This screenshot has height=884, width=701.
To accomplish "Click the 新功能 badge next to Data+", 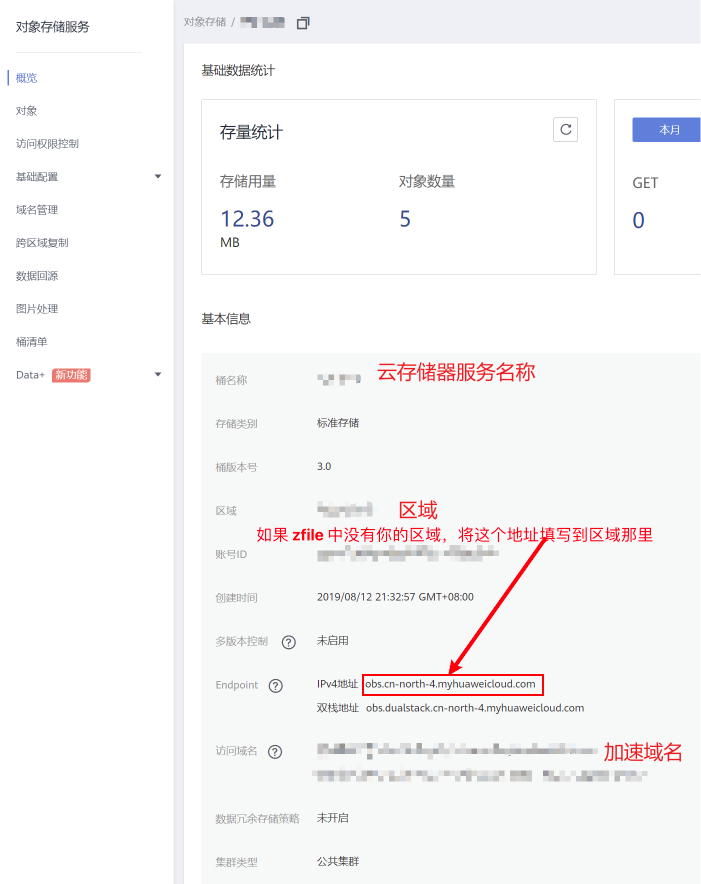I will 71,375.
